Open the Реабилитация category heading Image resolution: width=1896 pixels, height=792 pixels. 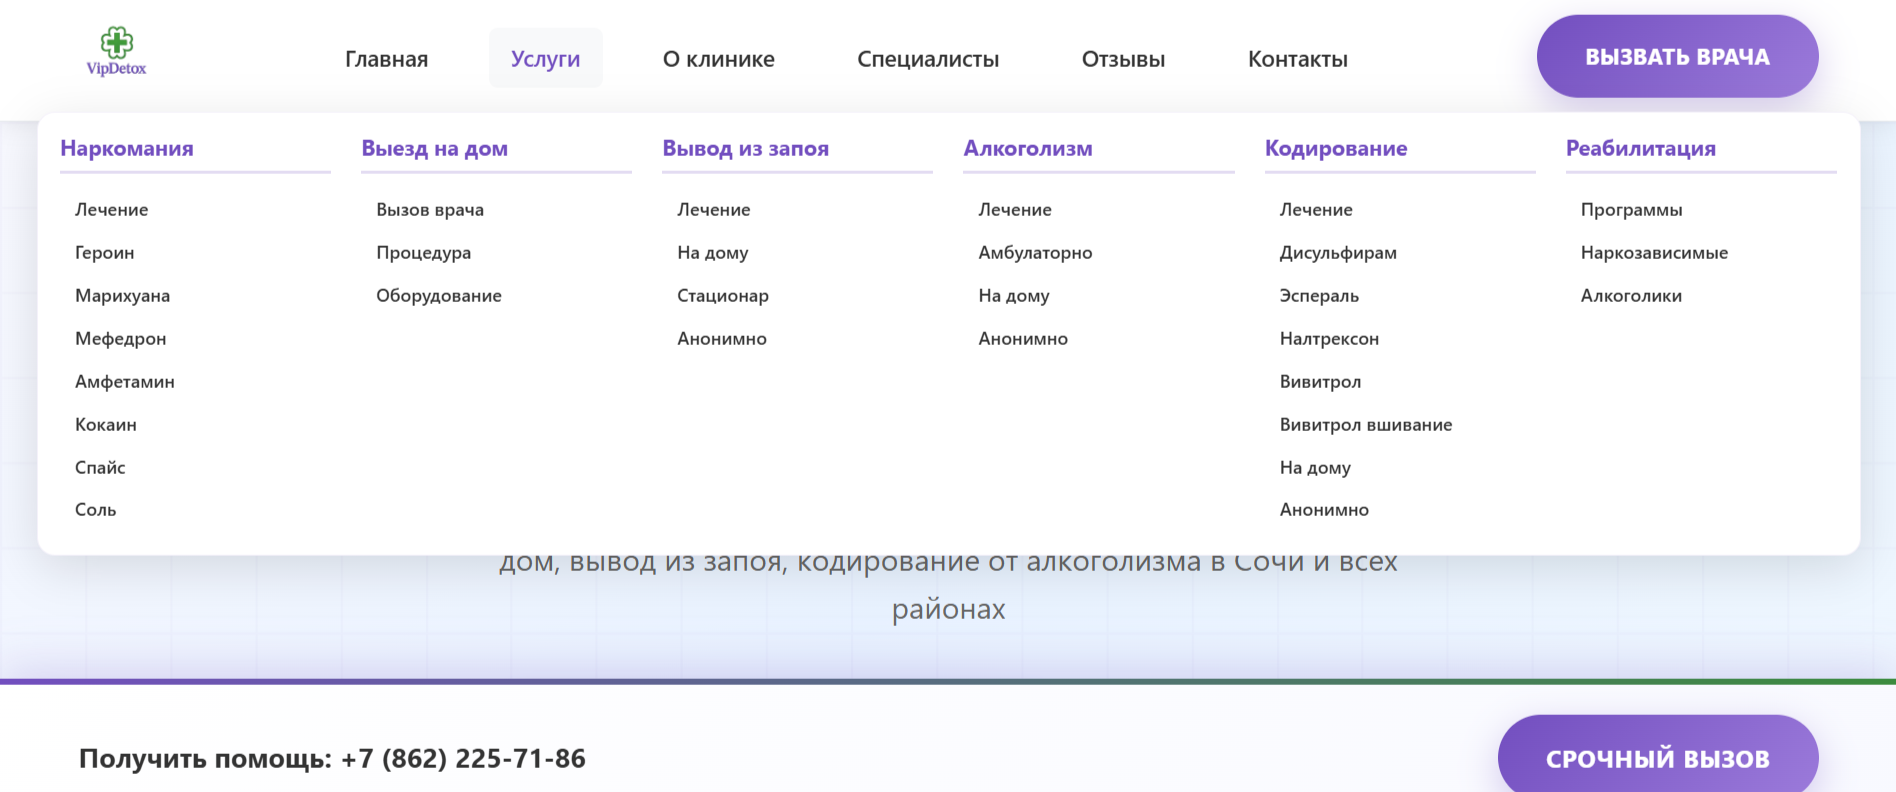pos(1641,148)
